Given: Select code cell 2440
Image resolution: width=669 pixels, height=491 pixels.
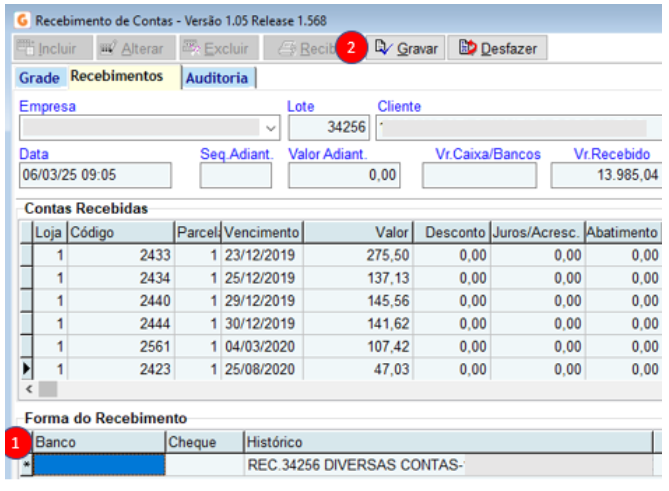Looking at the screenshot, I should point(121,301).
